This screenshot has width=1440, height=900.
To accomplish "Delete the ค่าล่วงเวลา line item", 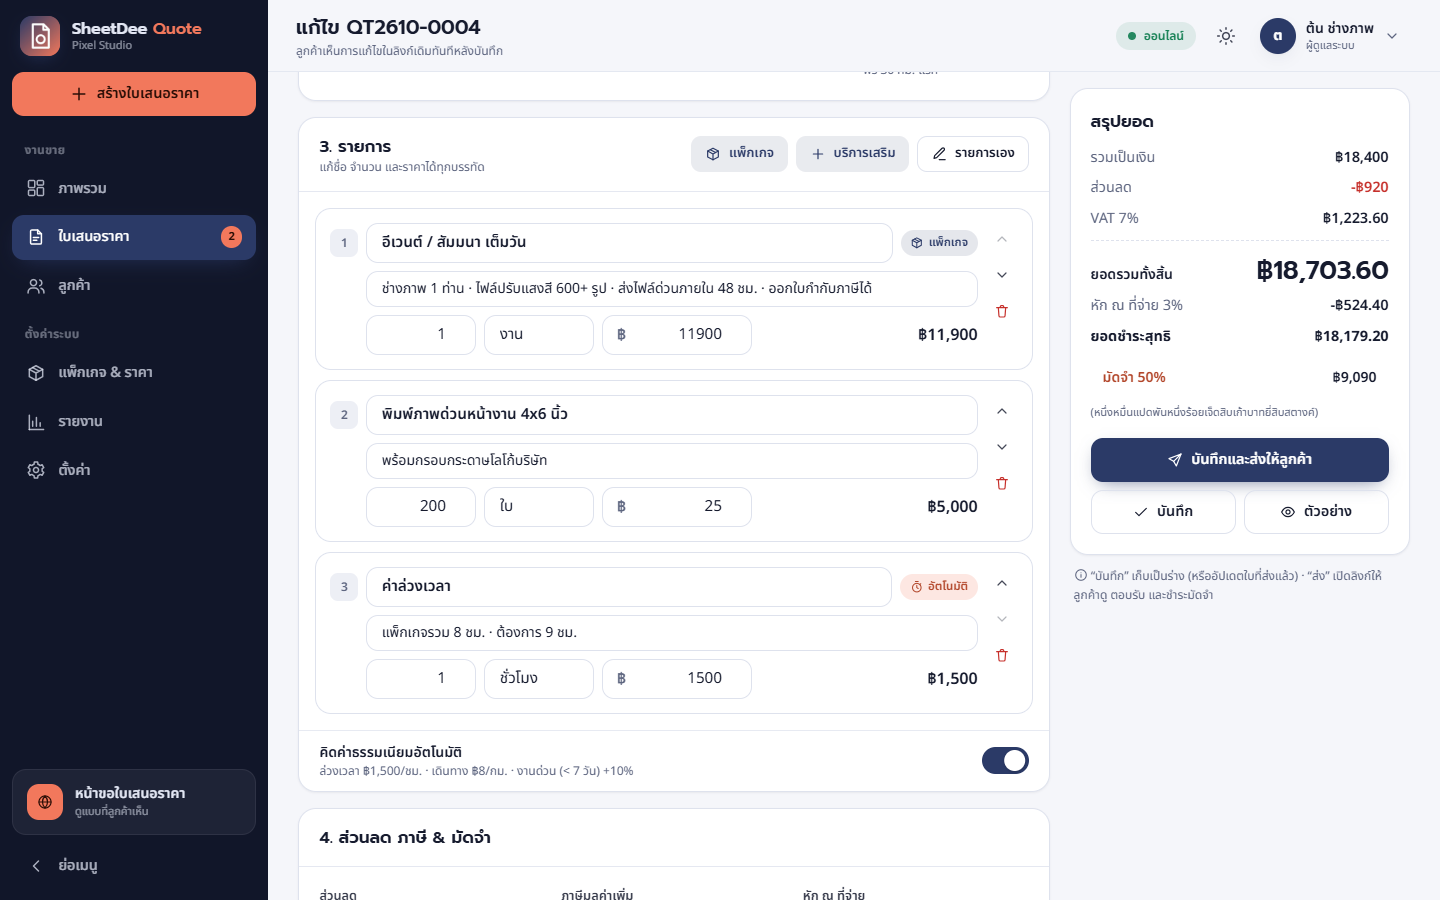I will pyautogui.click(x=1002, y=655).
